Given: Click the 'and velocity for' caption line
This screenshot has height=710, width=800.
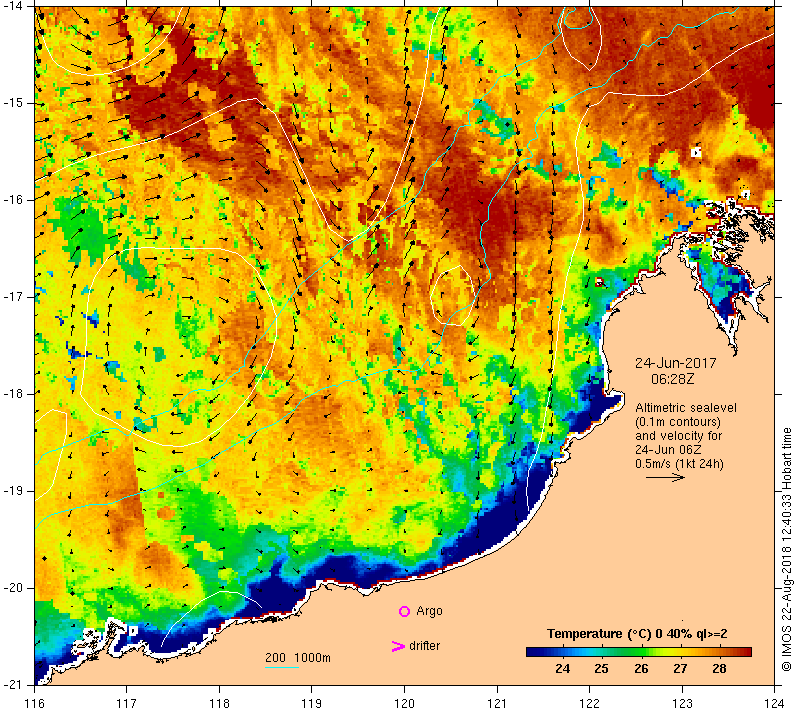Looking at the screenshot, I should click(679, 436).
